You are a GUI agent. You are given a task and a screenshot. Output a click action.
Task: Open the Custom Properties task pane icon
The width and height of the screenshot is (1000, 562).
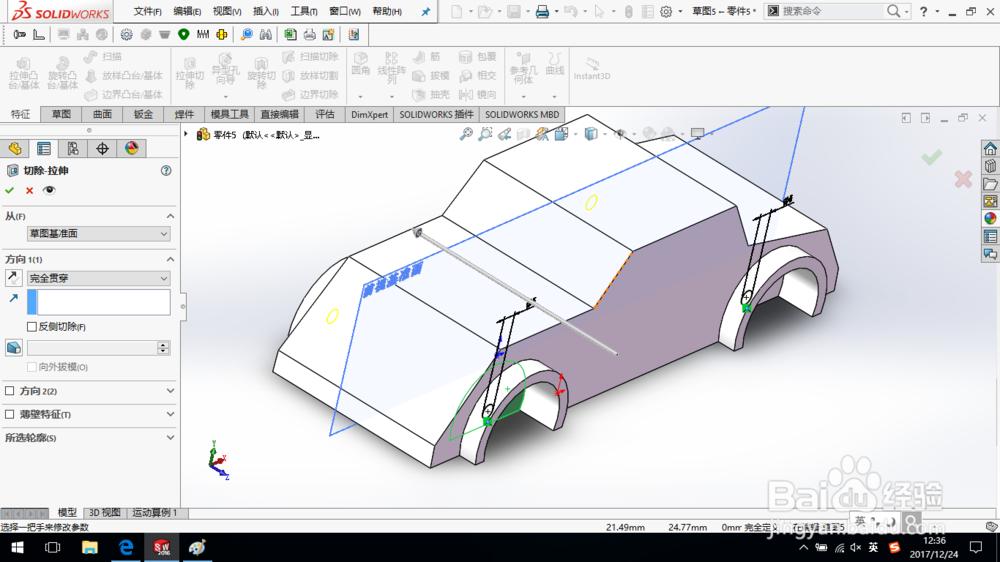click(990, 237)
